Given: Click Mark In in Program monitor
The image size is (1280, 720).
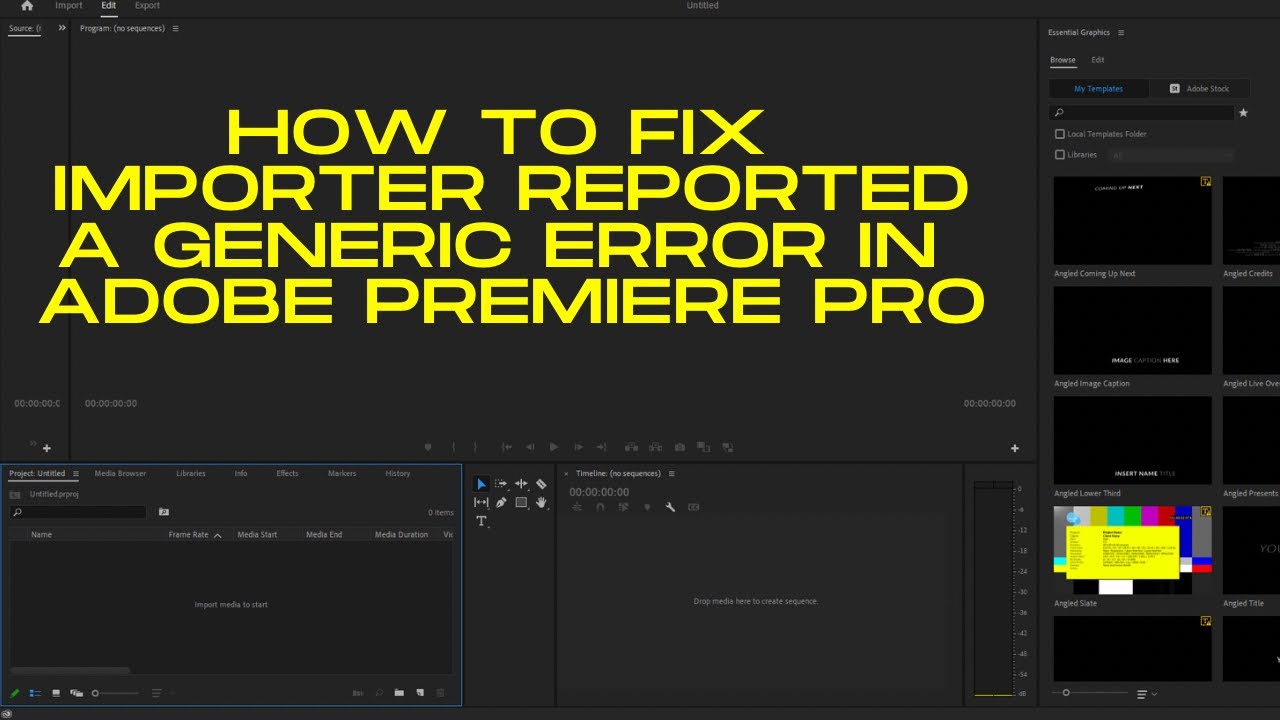Looking at the screenshot, I should [x=453, y=447].
